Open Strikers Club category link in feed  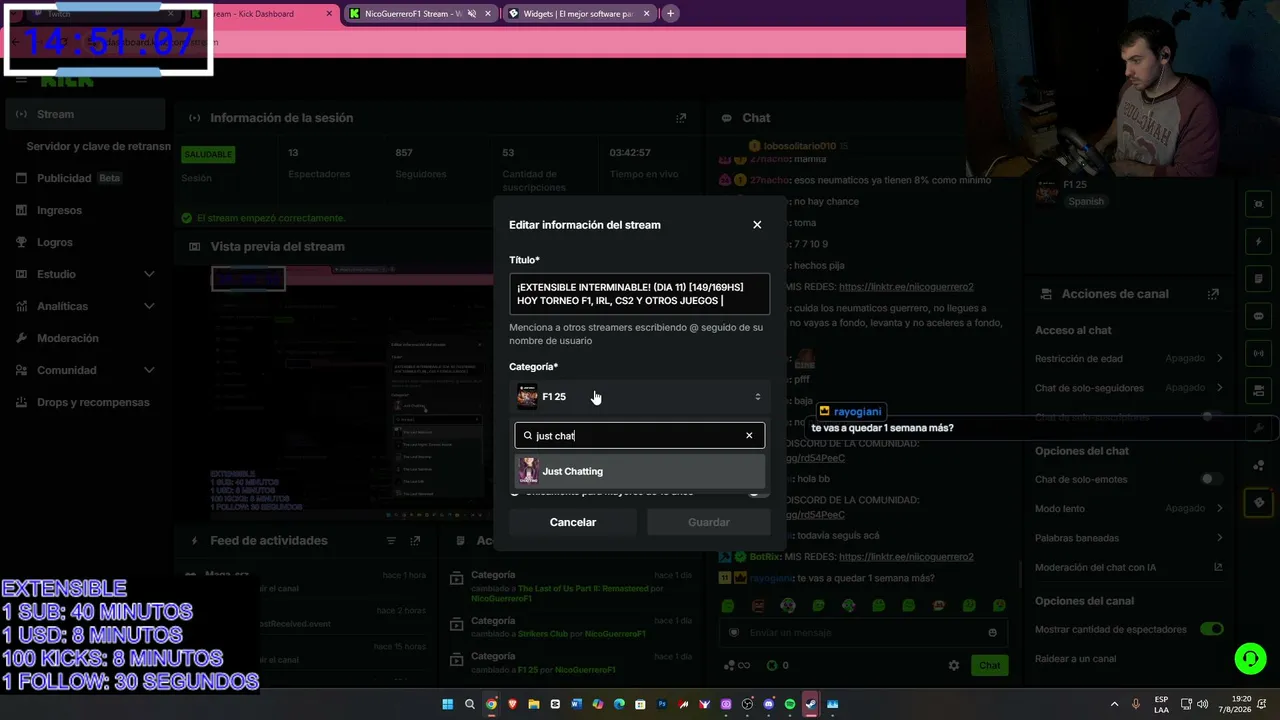(x=543, y=634)
